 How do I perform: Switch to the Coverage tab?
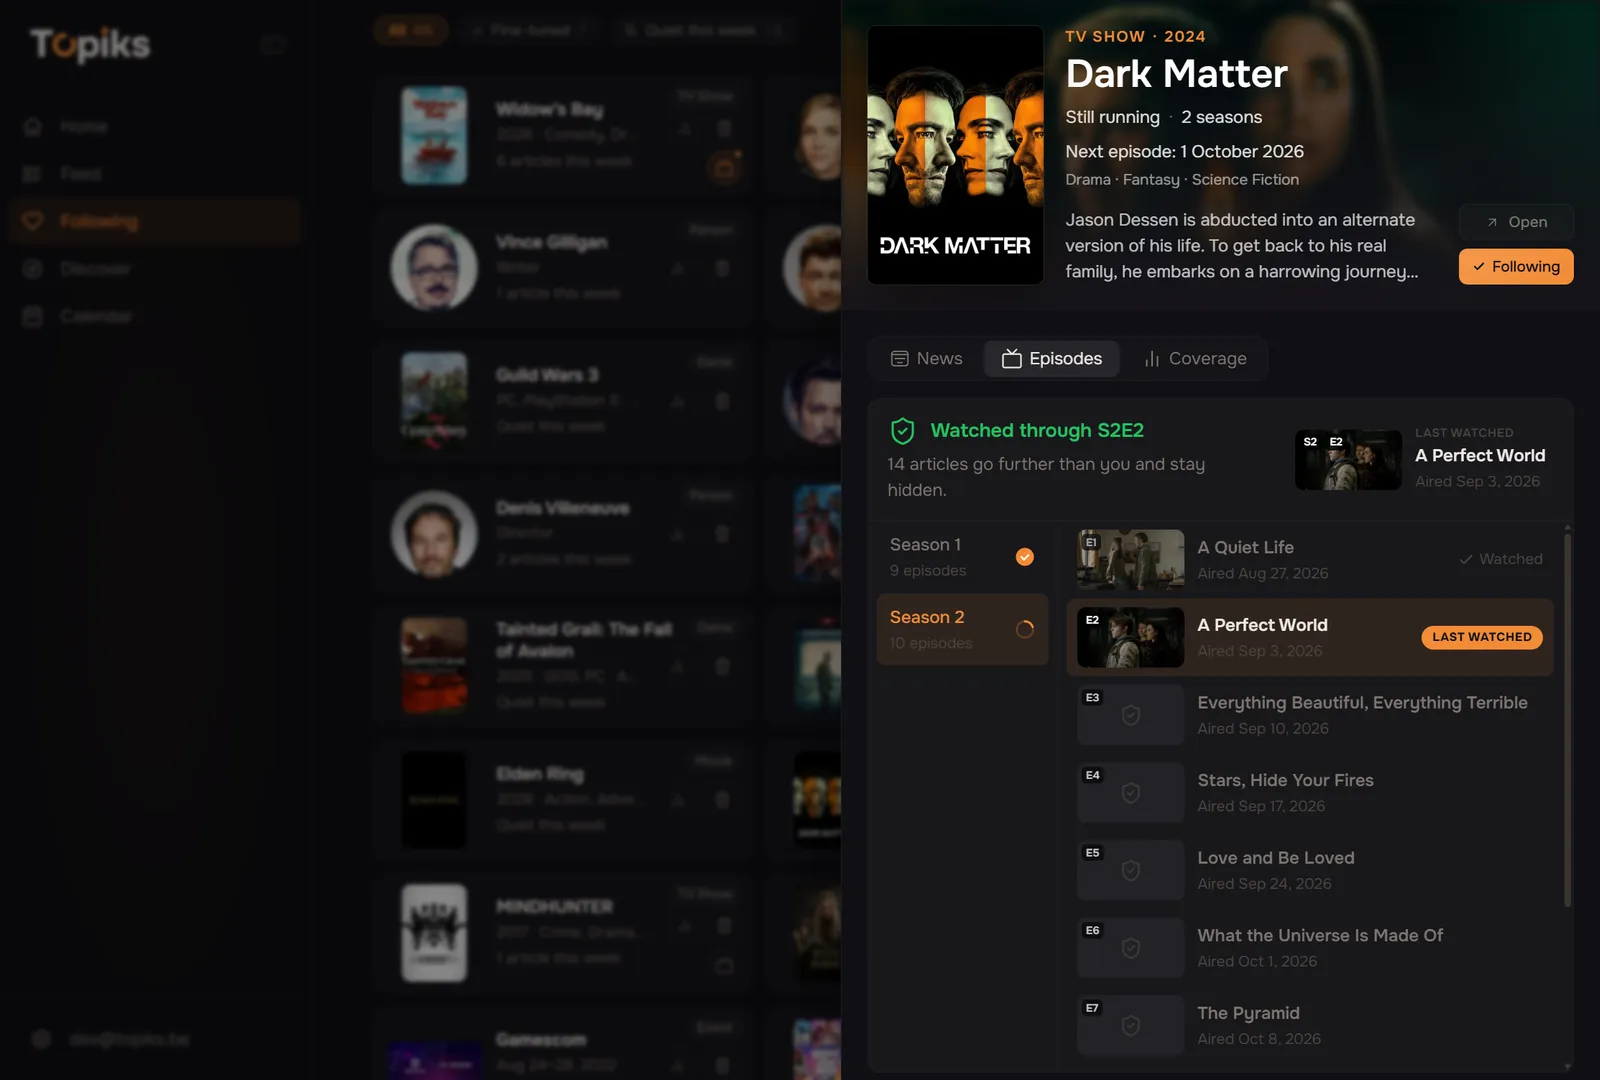click(x=1195, y=359)
